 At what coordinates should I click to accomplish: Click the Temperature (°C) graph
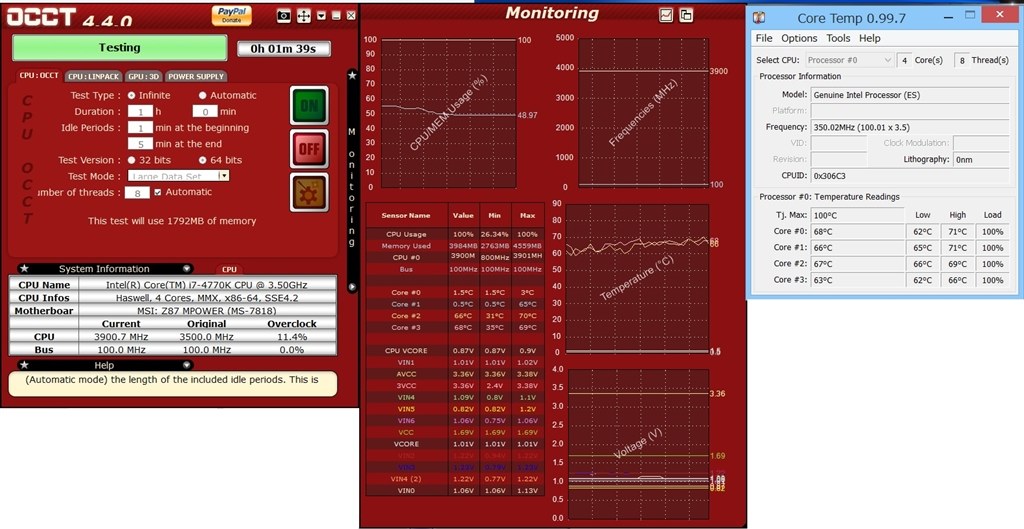pyautogui.click(x=637, y=278)
